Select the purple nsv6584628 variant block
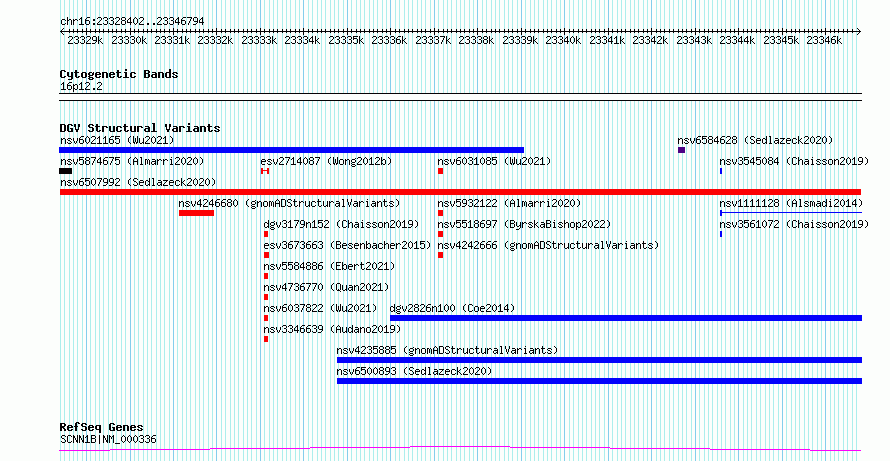Image resolution: width=890 pixels, height=461 pixels. click(681, 150)
